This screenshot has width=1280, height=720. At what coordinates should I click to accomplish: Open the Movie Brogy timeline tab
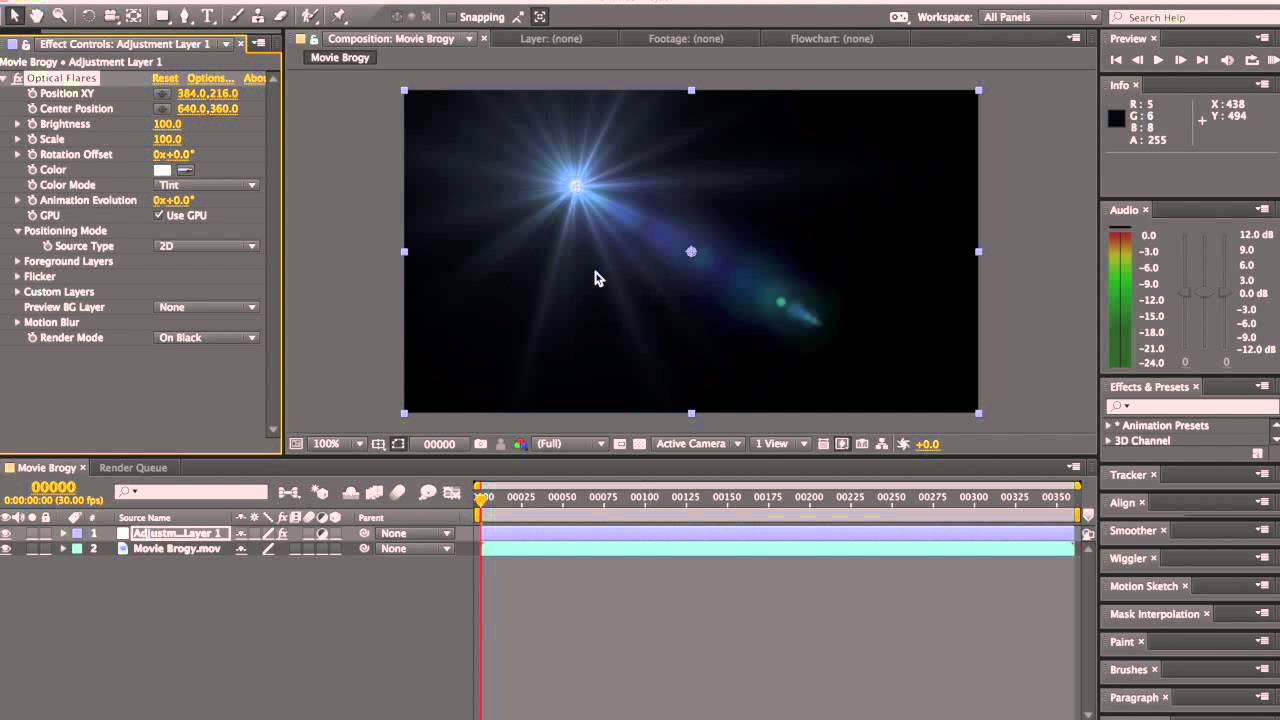click(x=47, y=468)
